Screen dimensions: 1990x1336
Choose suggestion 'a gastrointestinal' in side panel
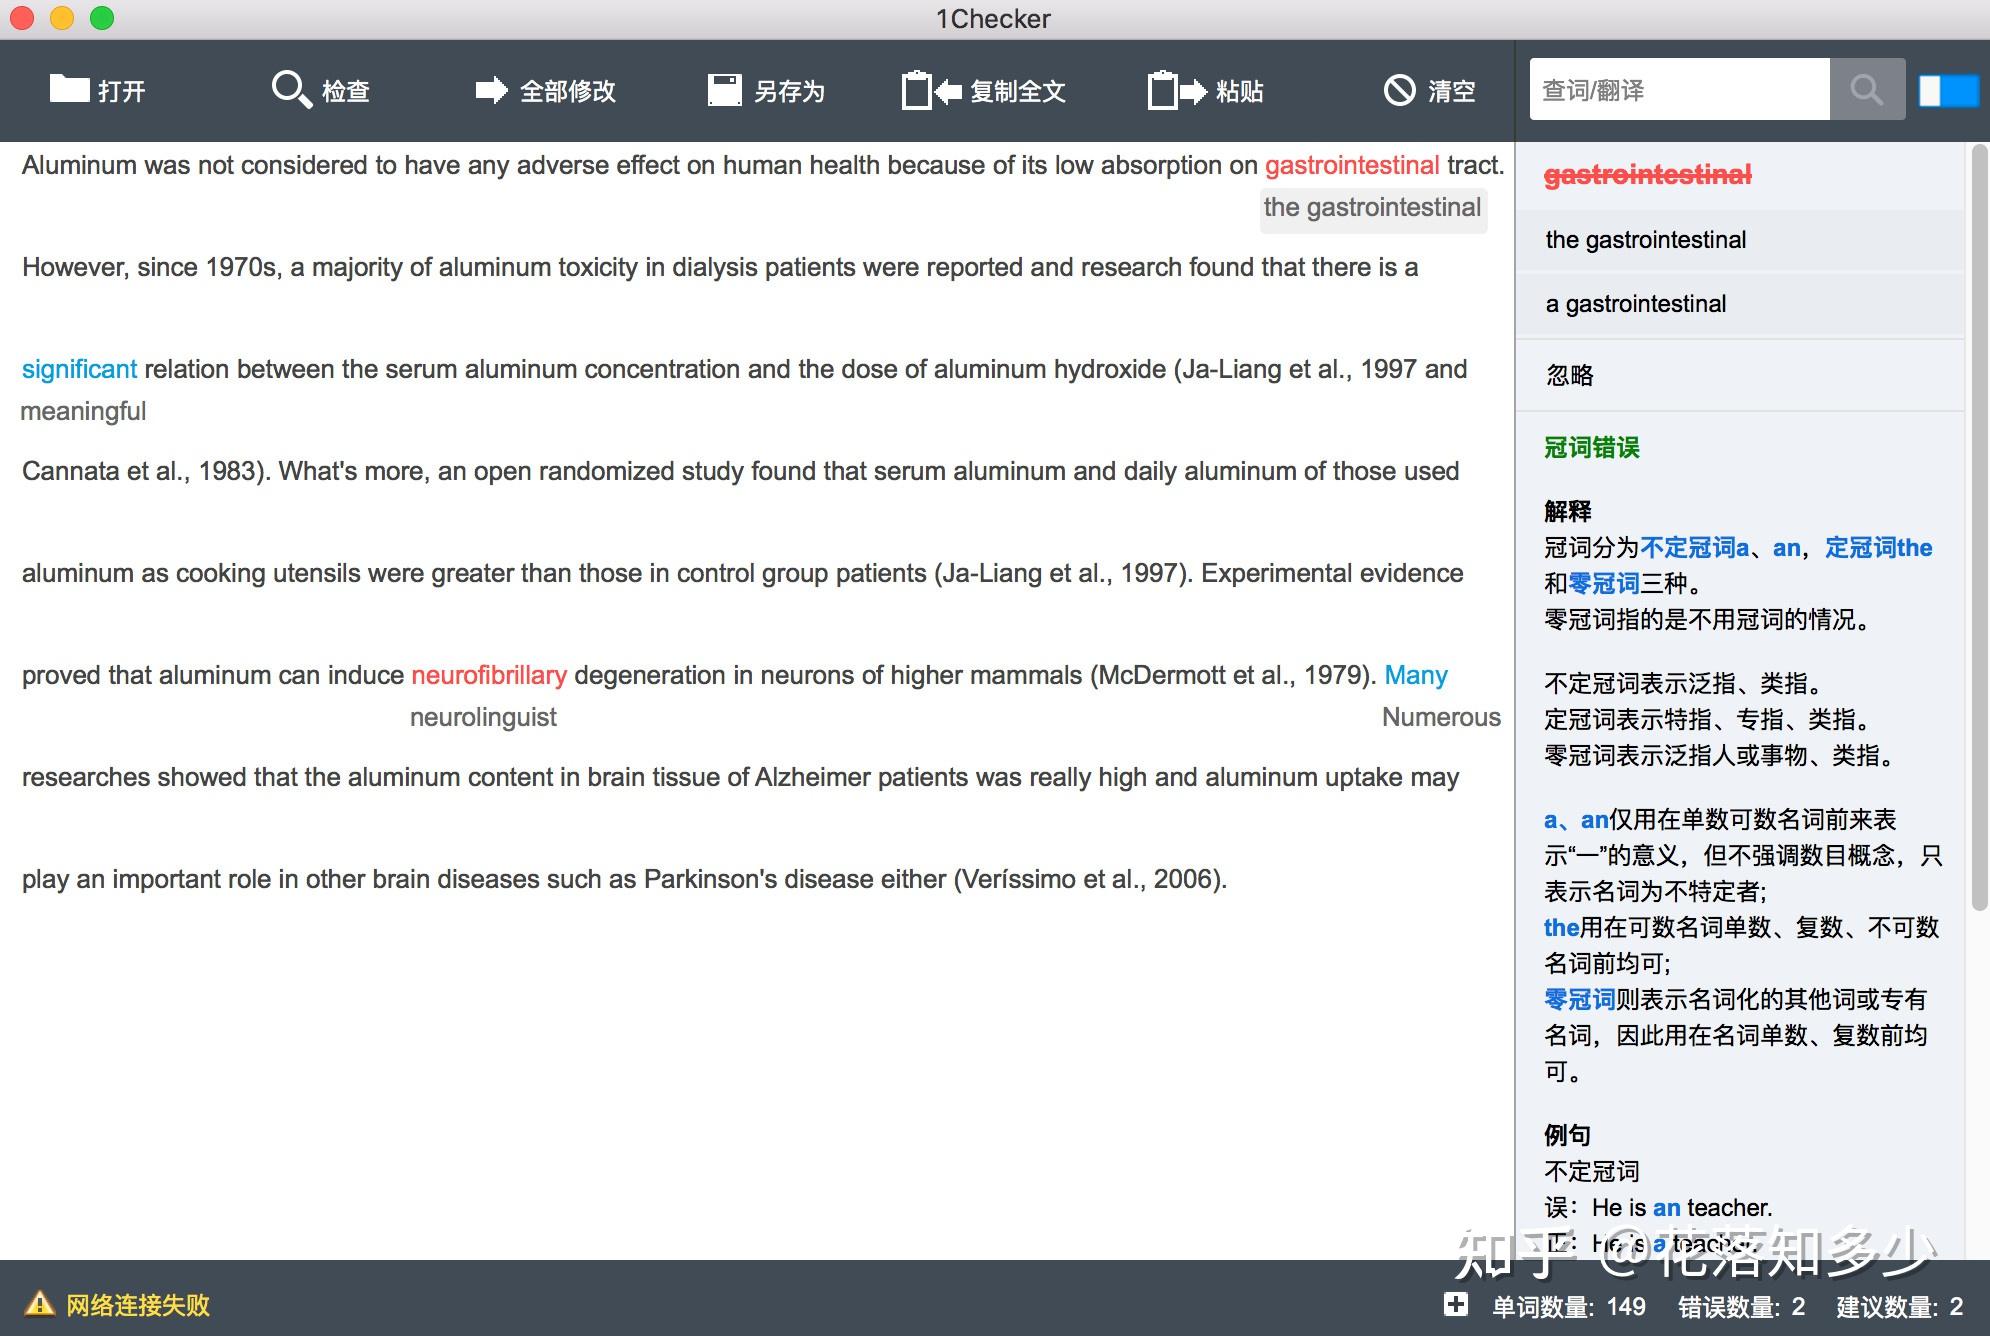coord(1740,304)
